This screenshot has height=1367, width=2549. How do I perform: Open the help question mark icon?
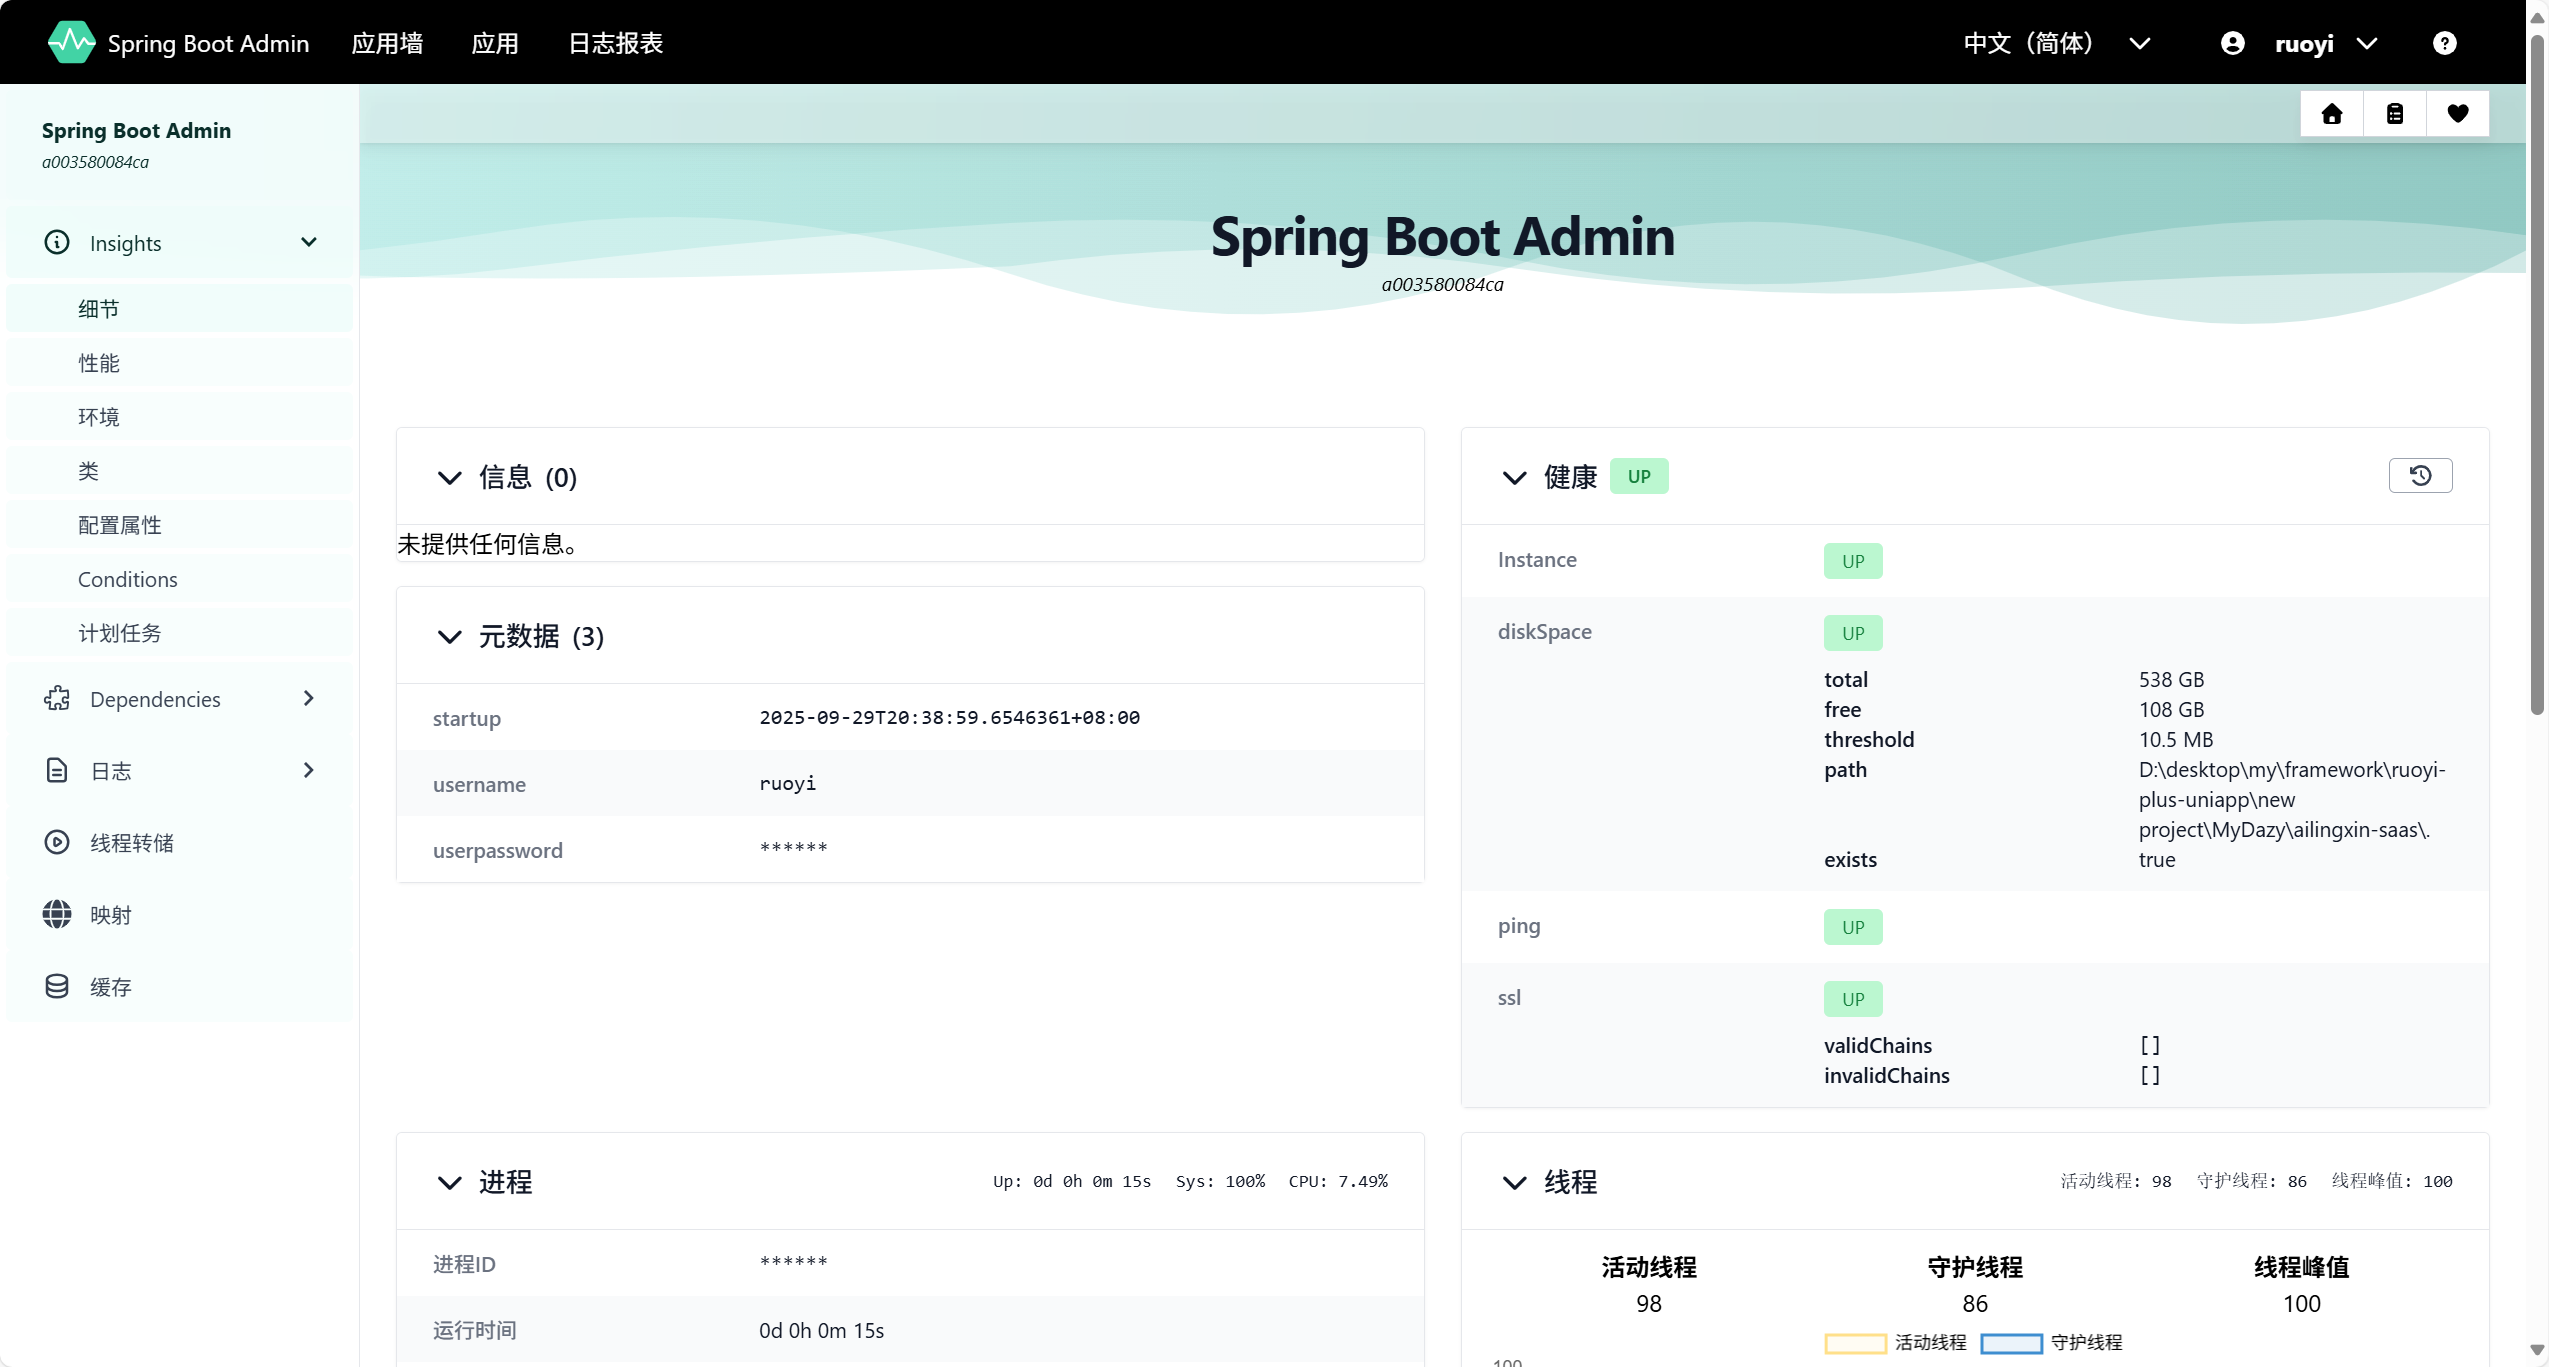click(x=2444, y=43)
